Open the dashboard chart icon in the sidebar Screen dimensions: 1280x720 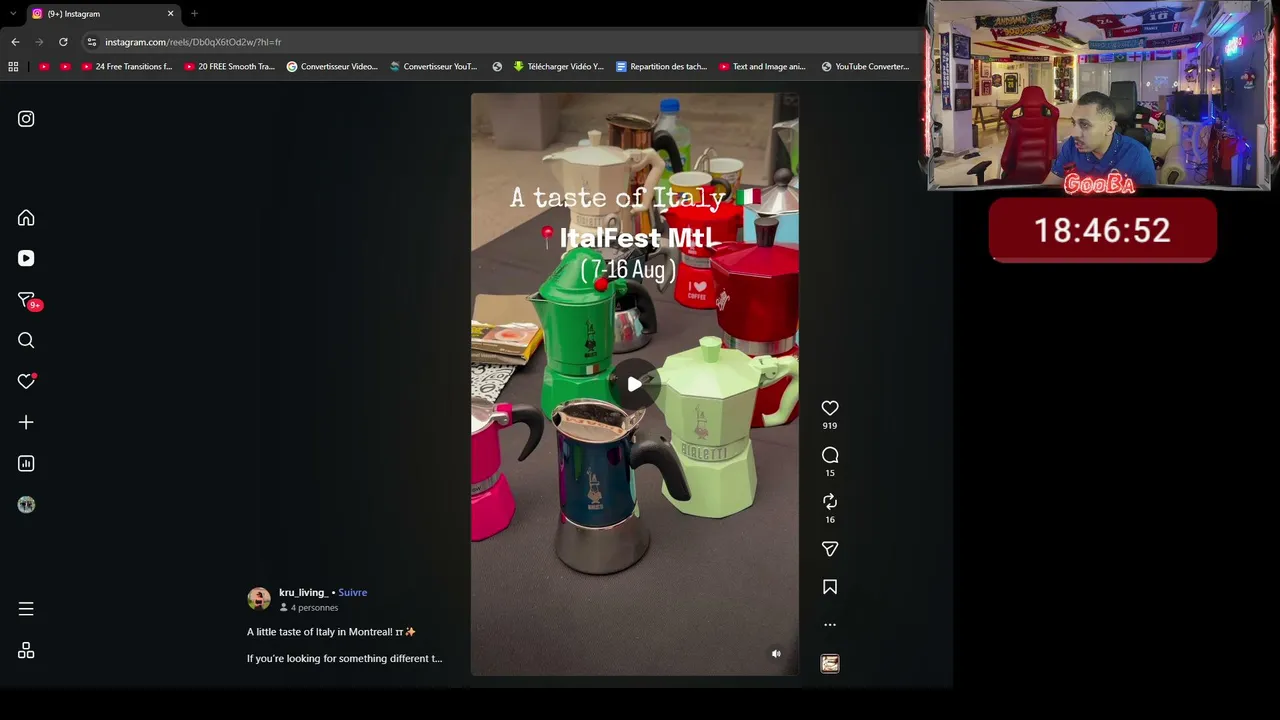pyautogui.click(x=26, y=463)
